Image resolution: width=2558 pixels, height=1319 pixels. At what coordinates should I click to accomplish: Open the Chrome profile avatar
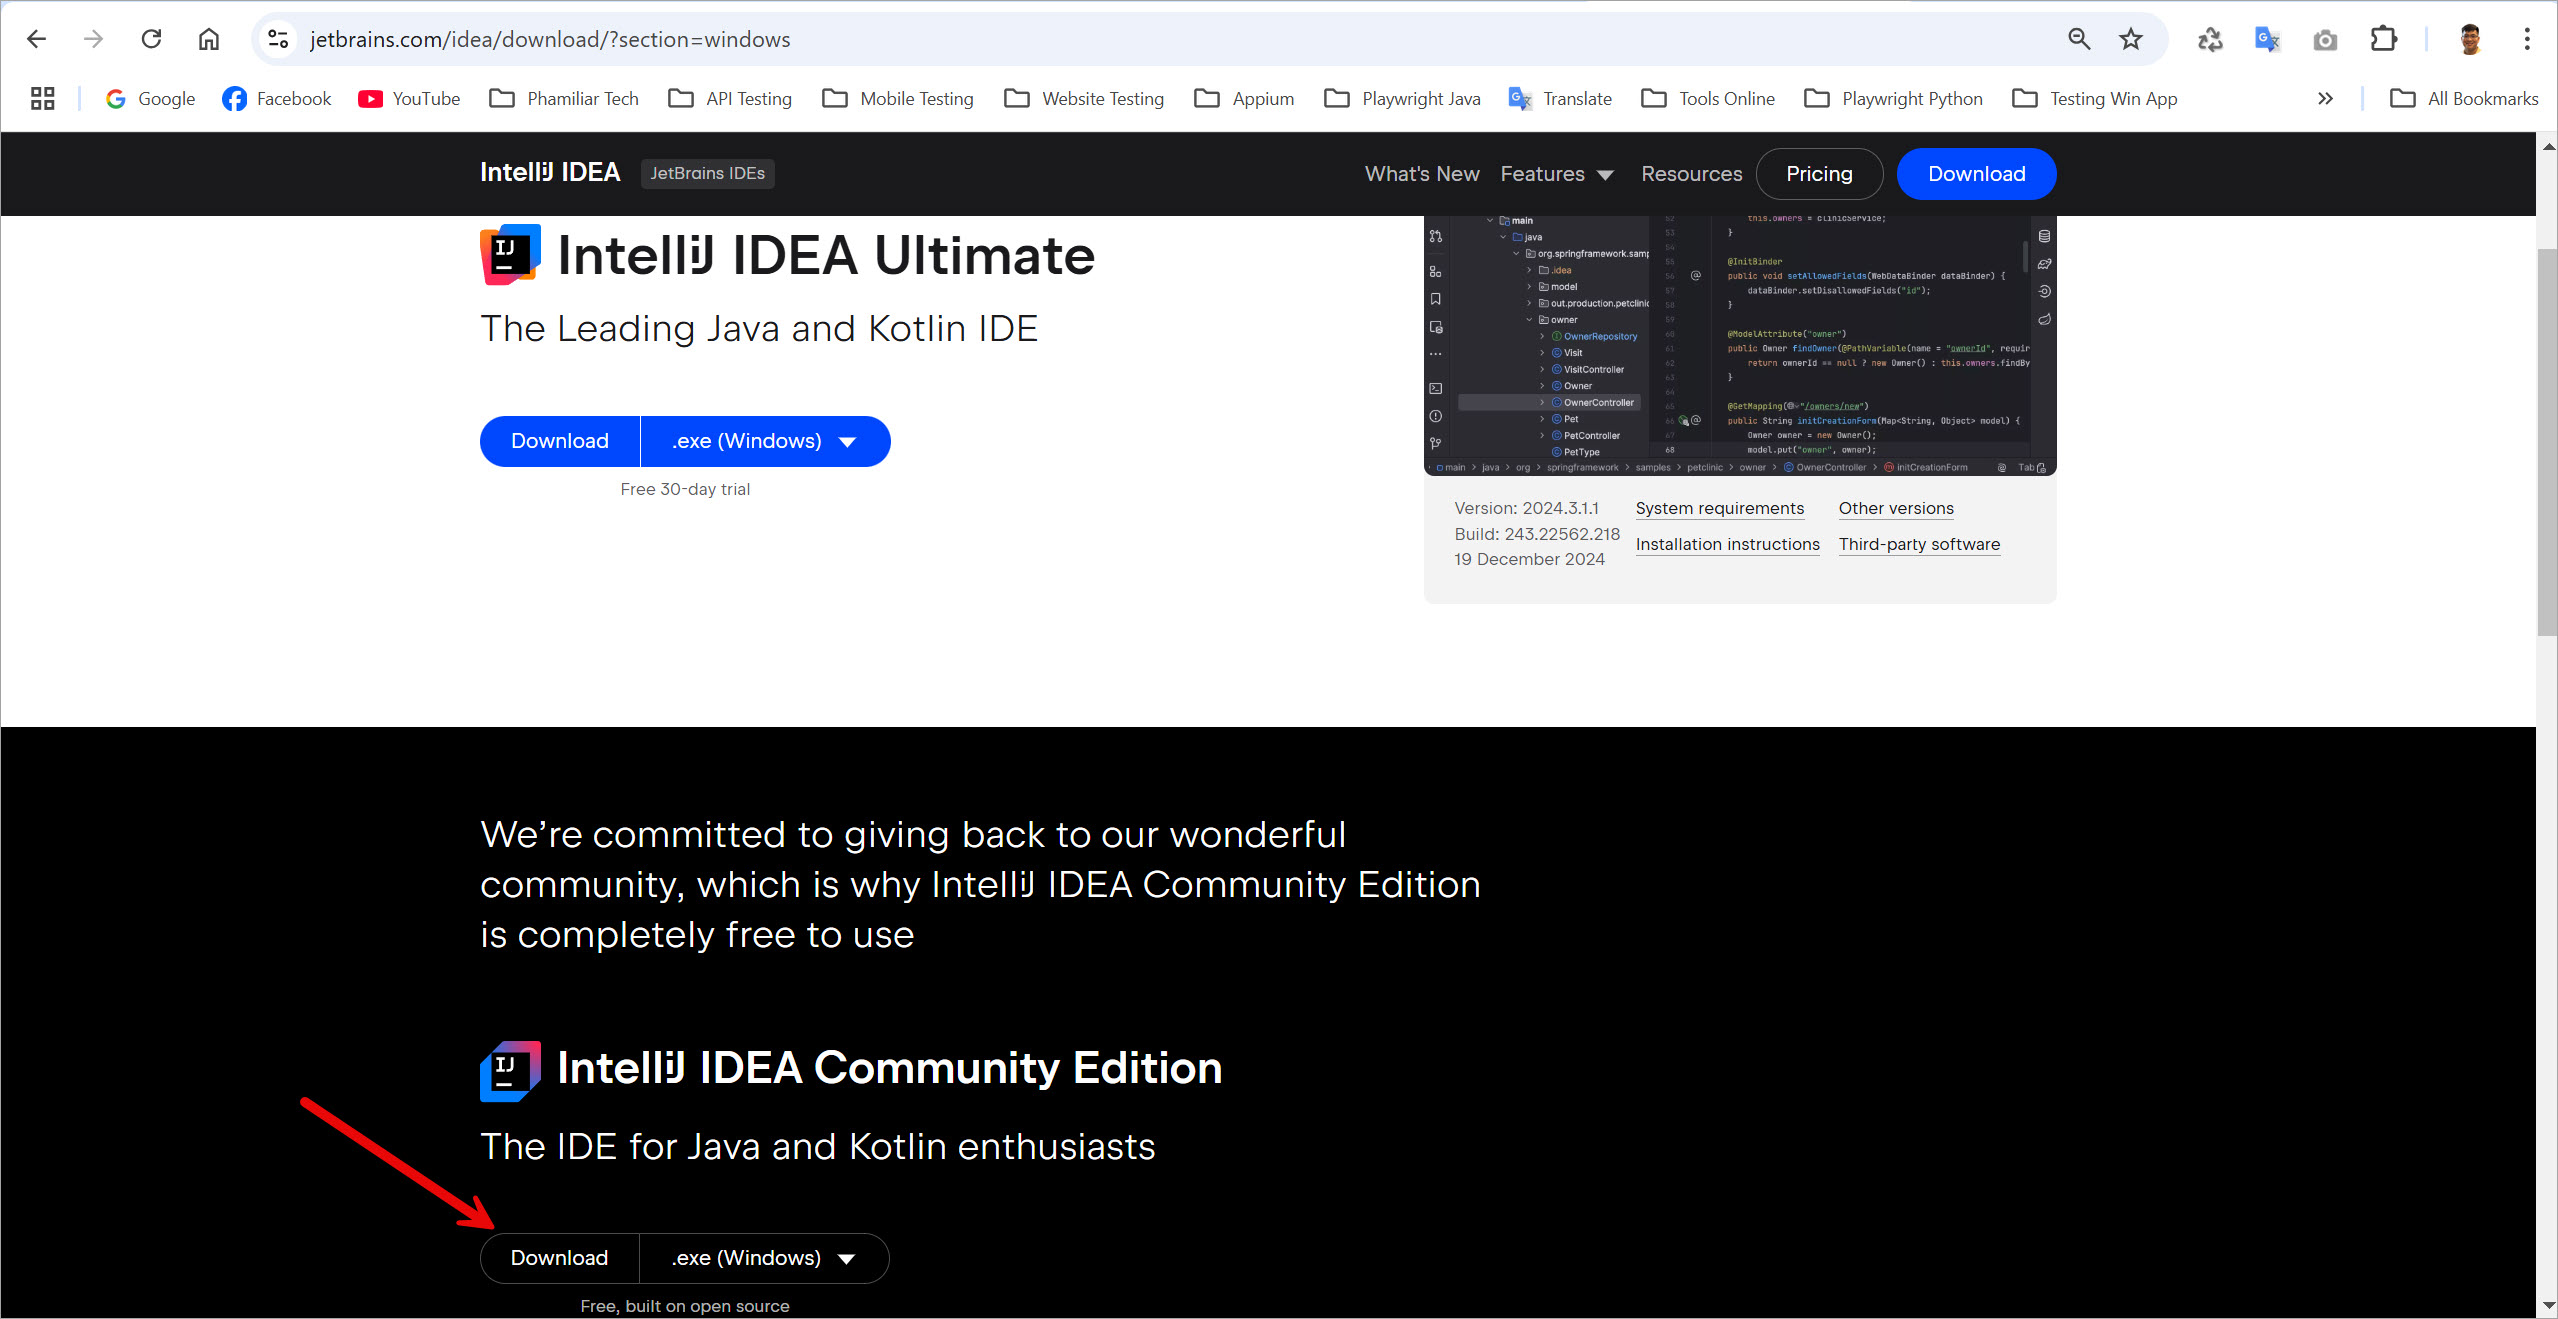click(x=2470, y=39)
